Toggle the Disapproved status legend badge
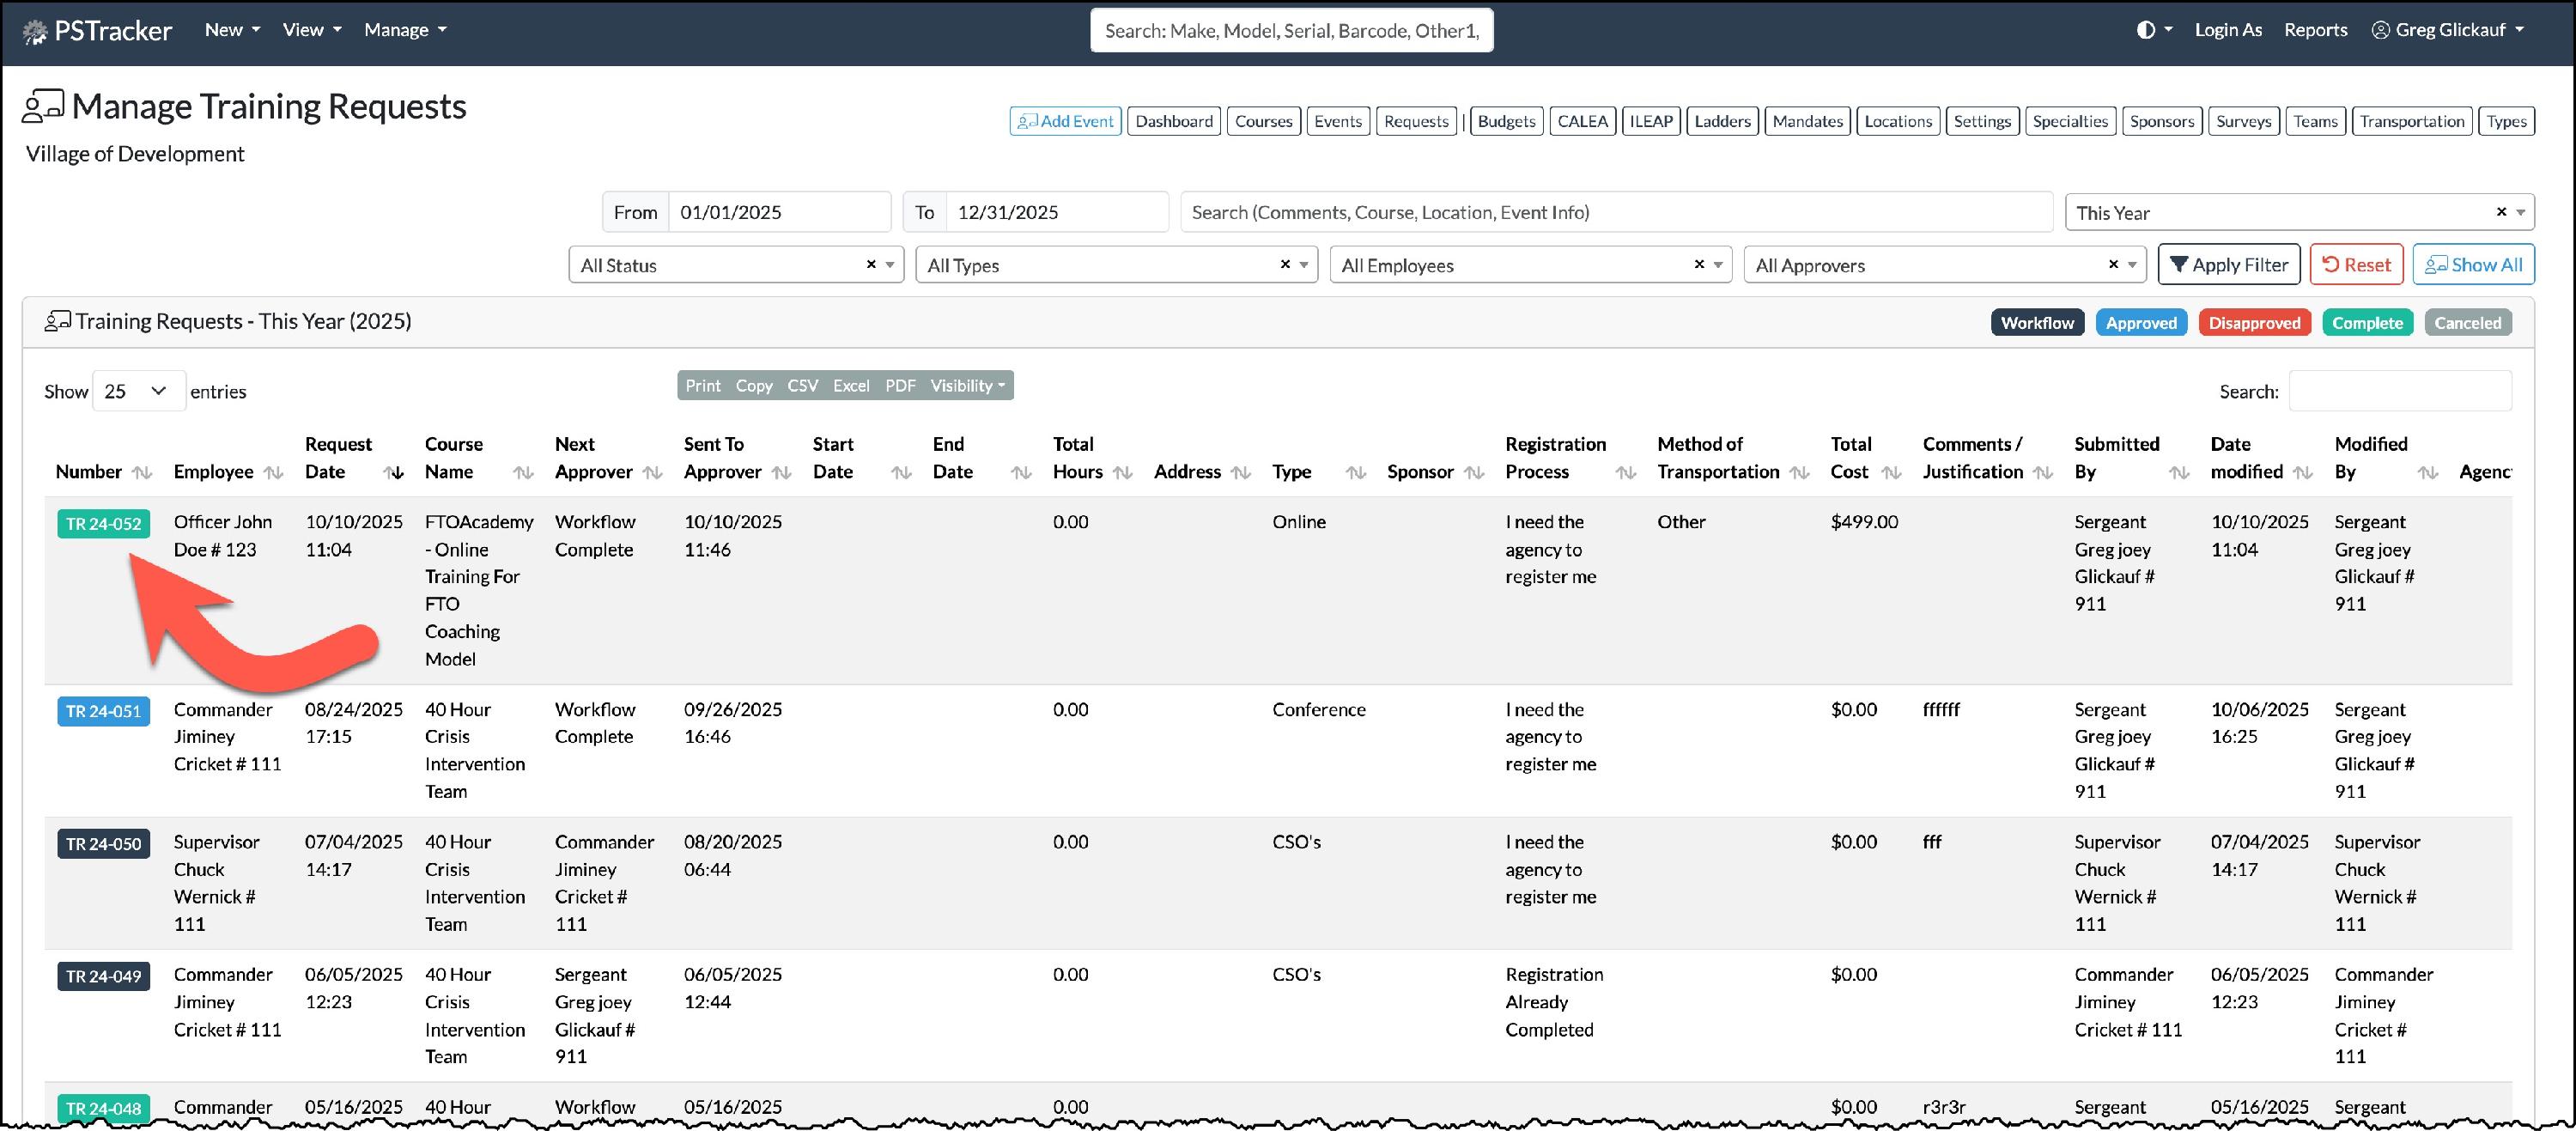This screenshot has width=2576, height=1131. 2254,323
